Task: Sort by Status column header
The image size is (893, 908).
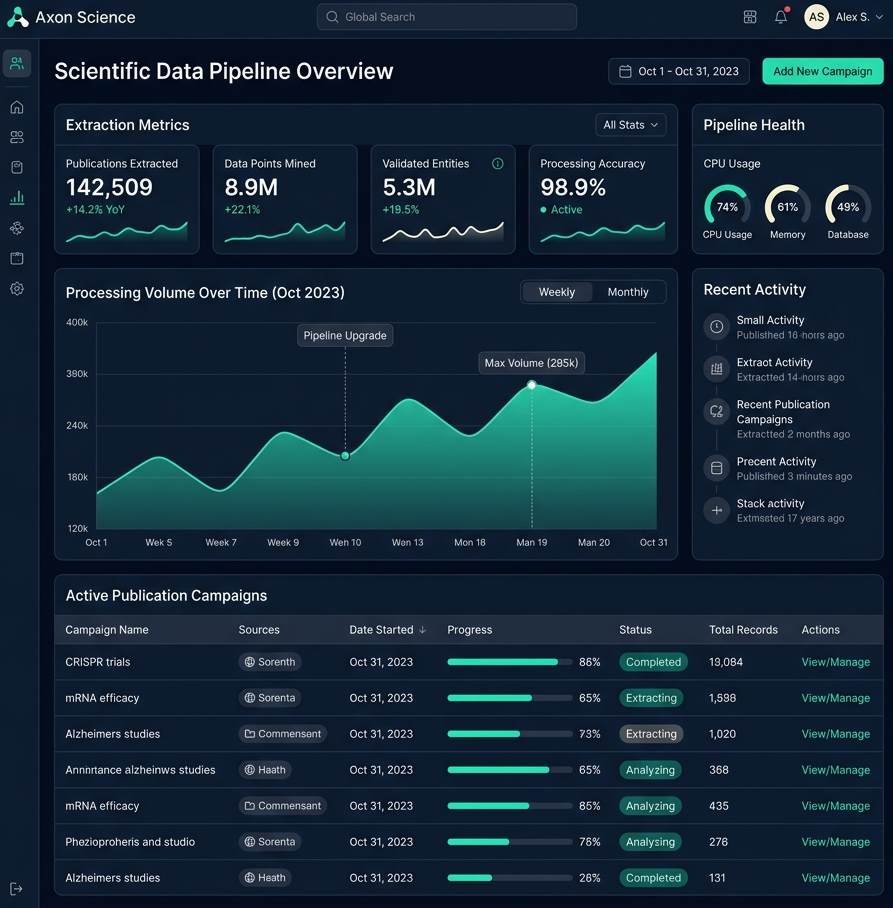Action: (x=635, y=629)
